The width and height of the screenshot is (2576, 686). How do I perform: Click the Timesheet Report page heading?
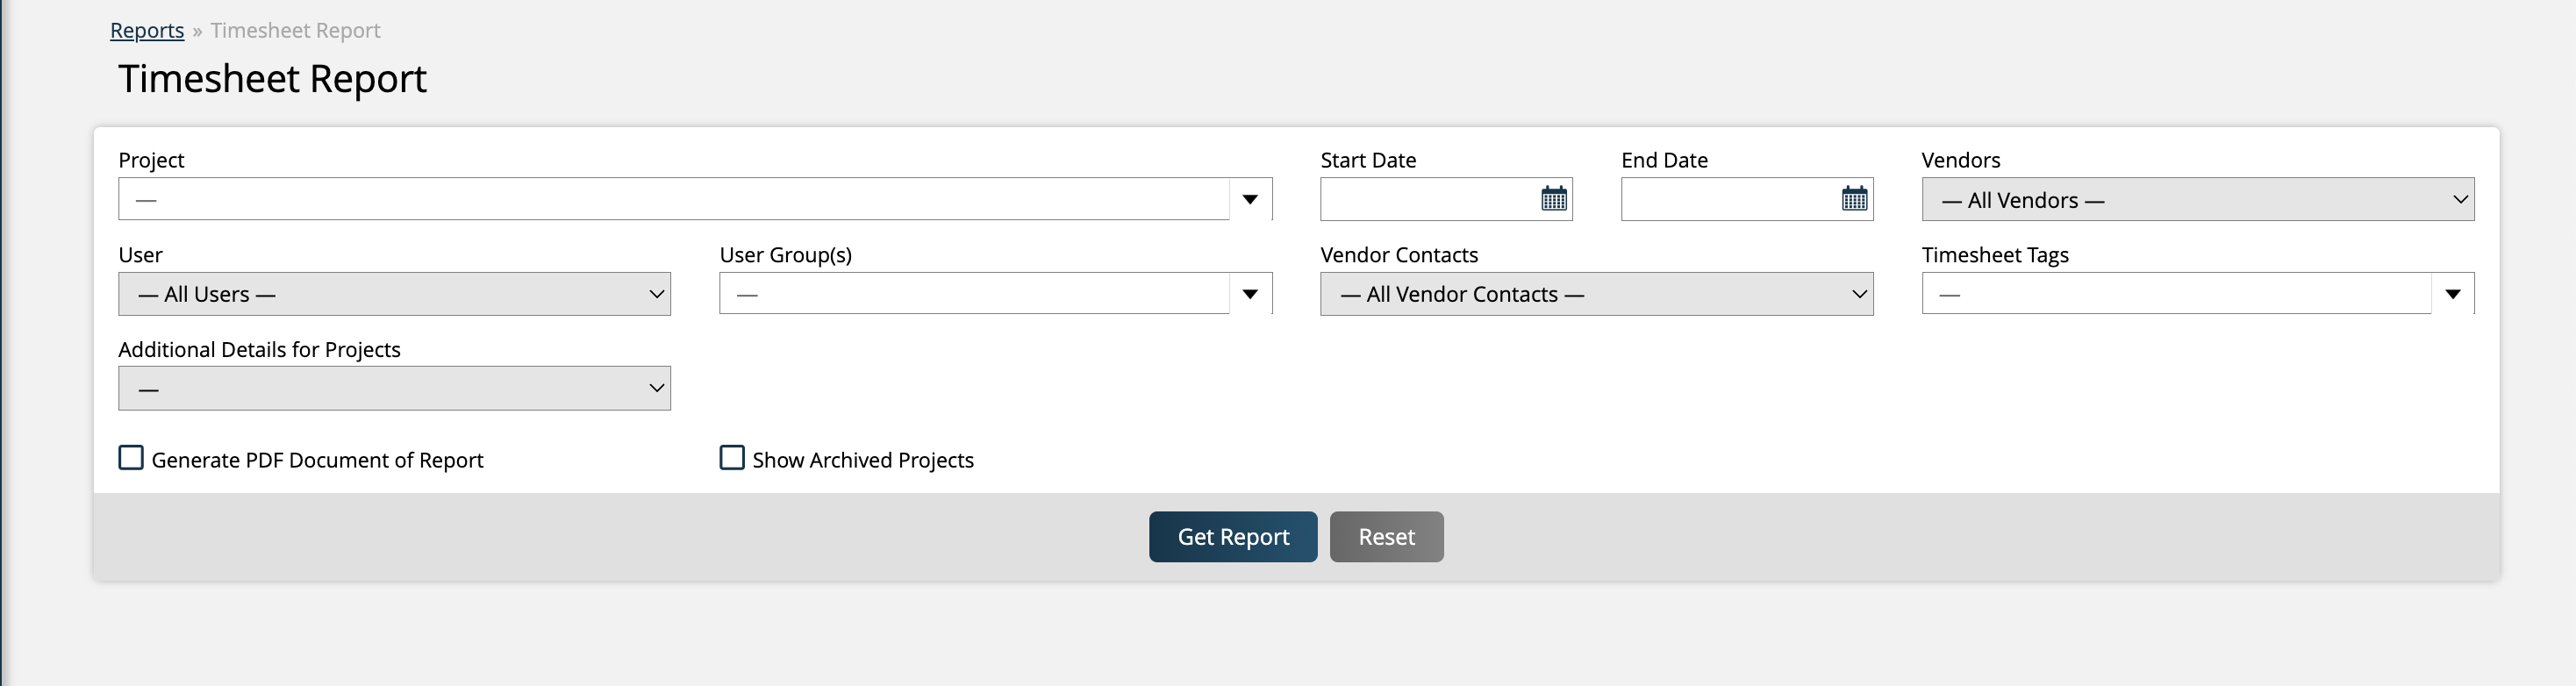272,79
